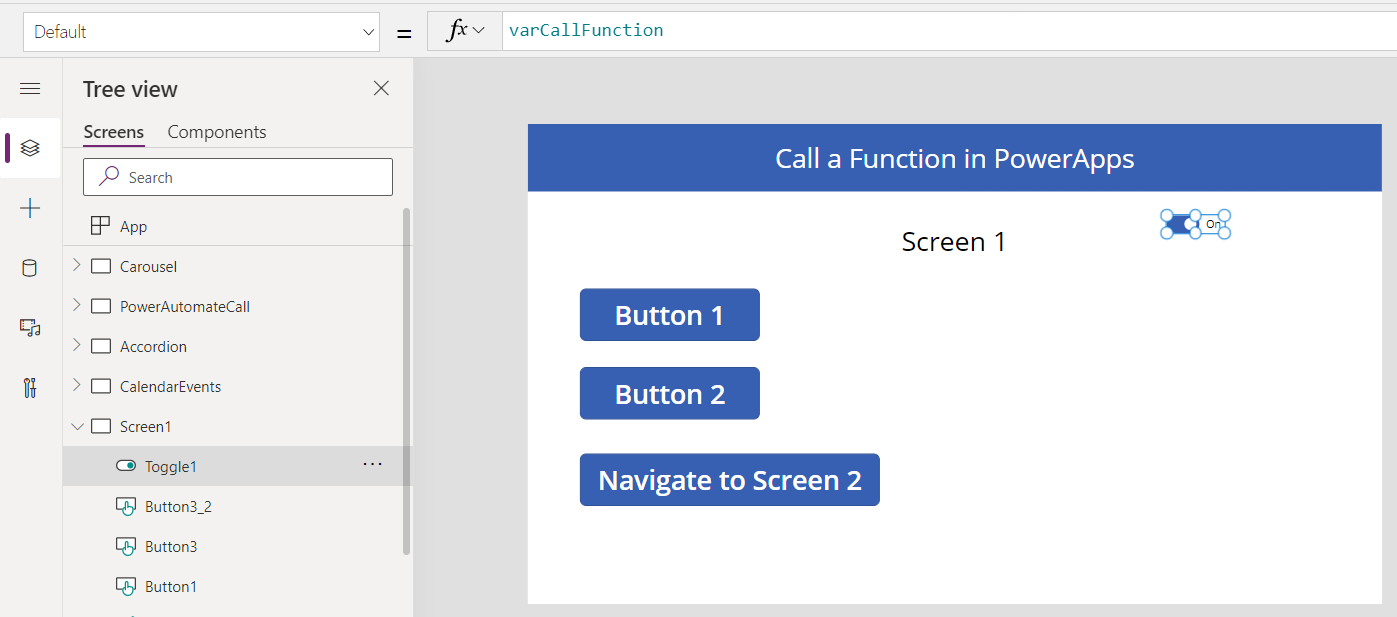Click the Button3_2 tree icon
Viewport: 1397px width, 617px height.
[126, 506]
